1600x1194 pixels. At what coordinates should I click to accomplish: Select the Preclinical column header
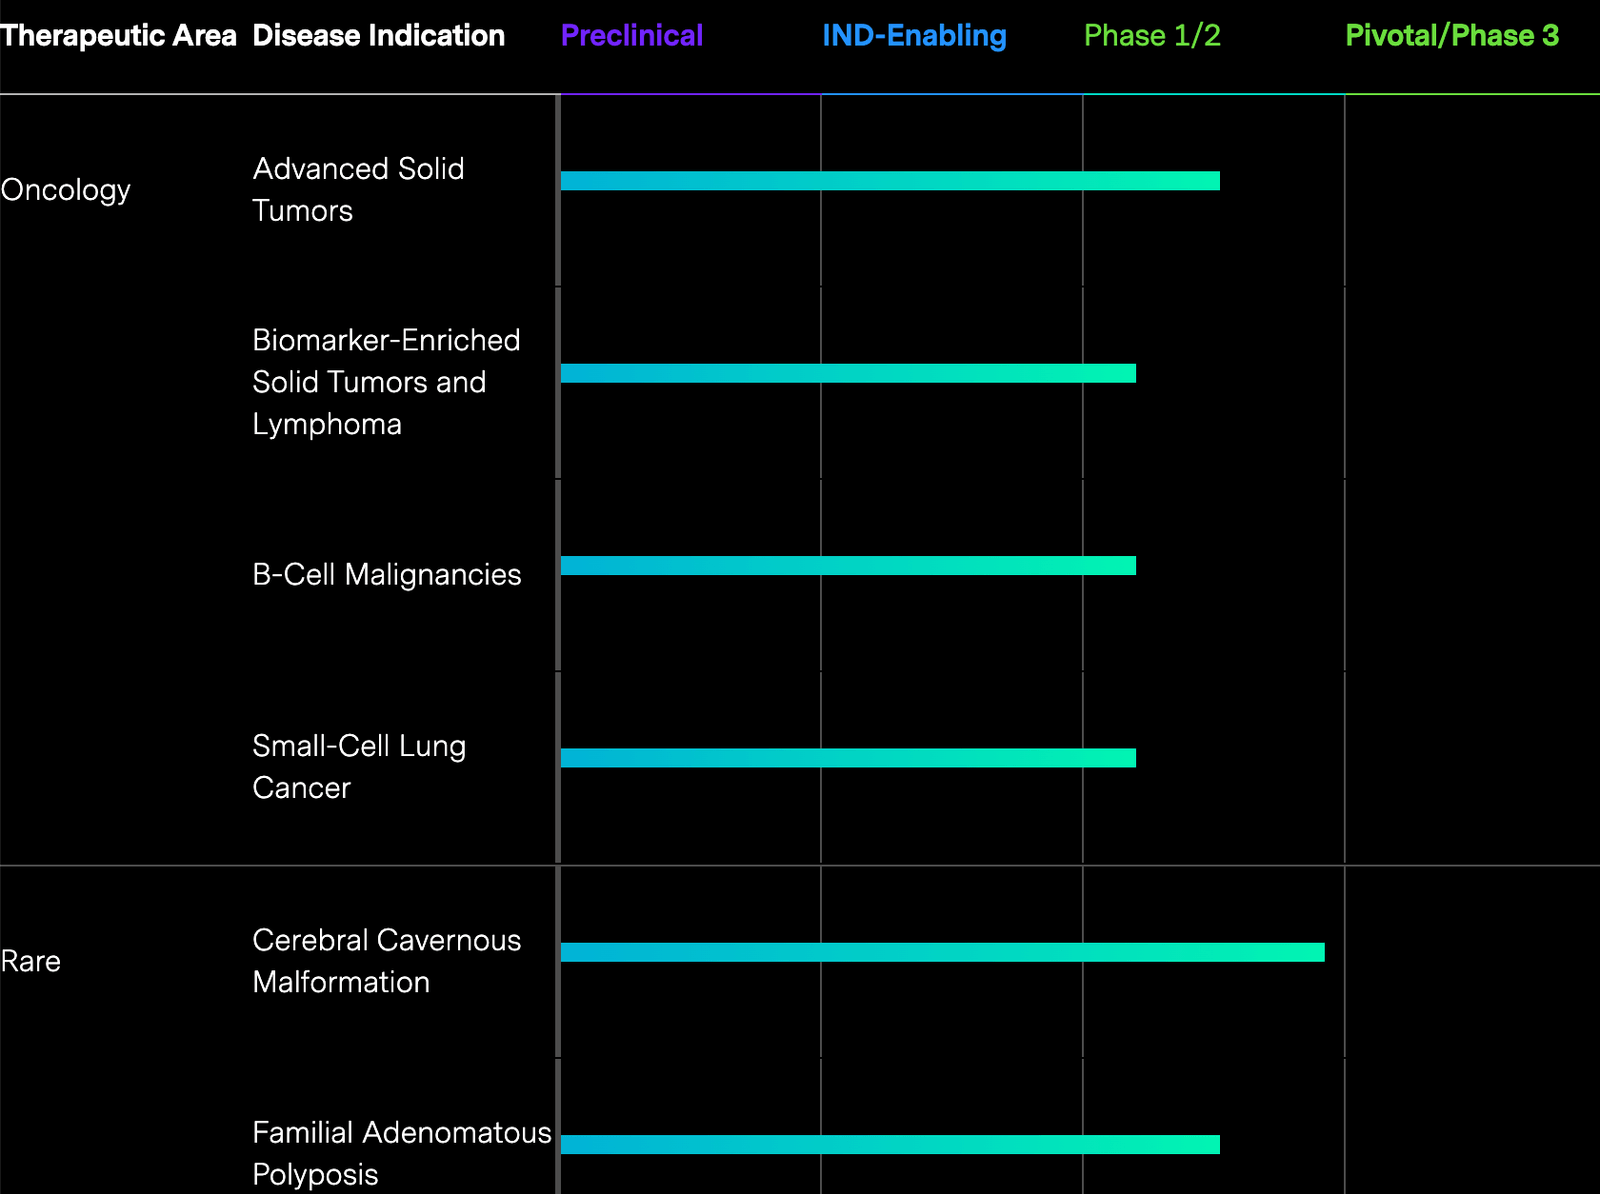pyautogui.click(x=633, y=35)
